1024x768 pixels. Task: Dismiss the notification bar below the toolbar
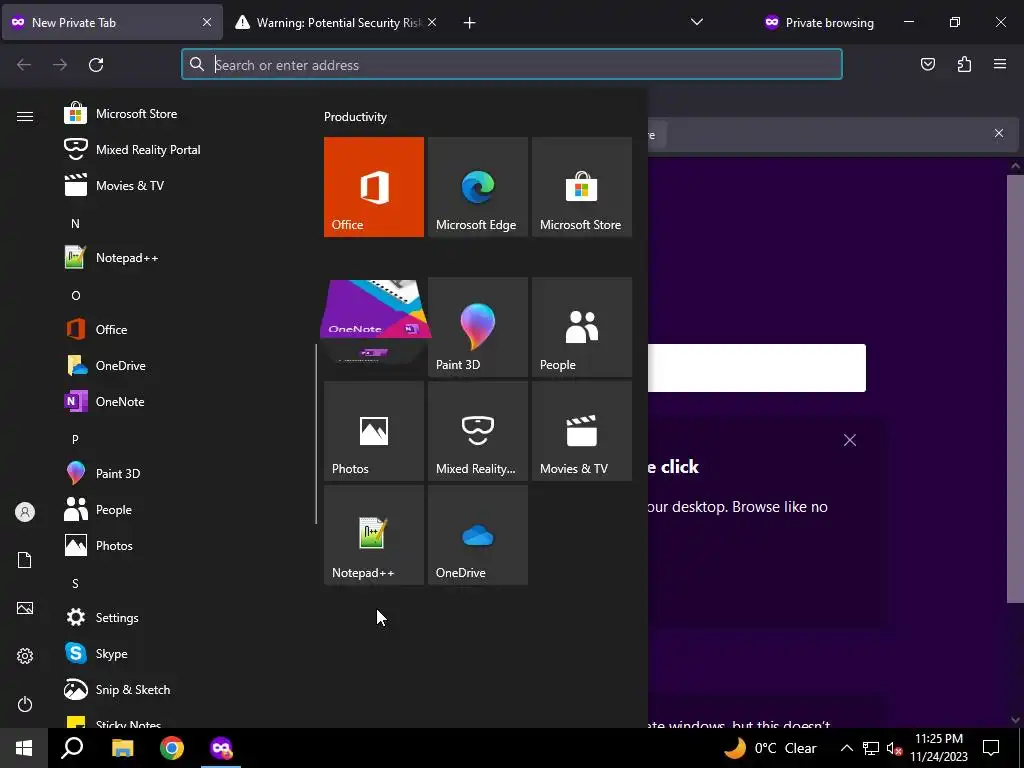click(x=999, y=133)
